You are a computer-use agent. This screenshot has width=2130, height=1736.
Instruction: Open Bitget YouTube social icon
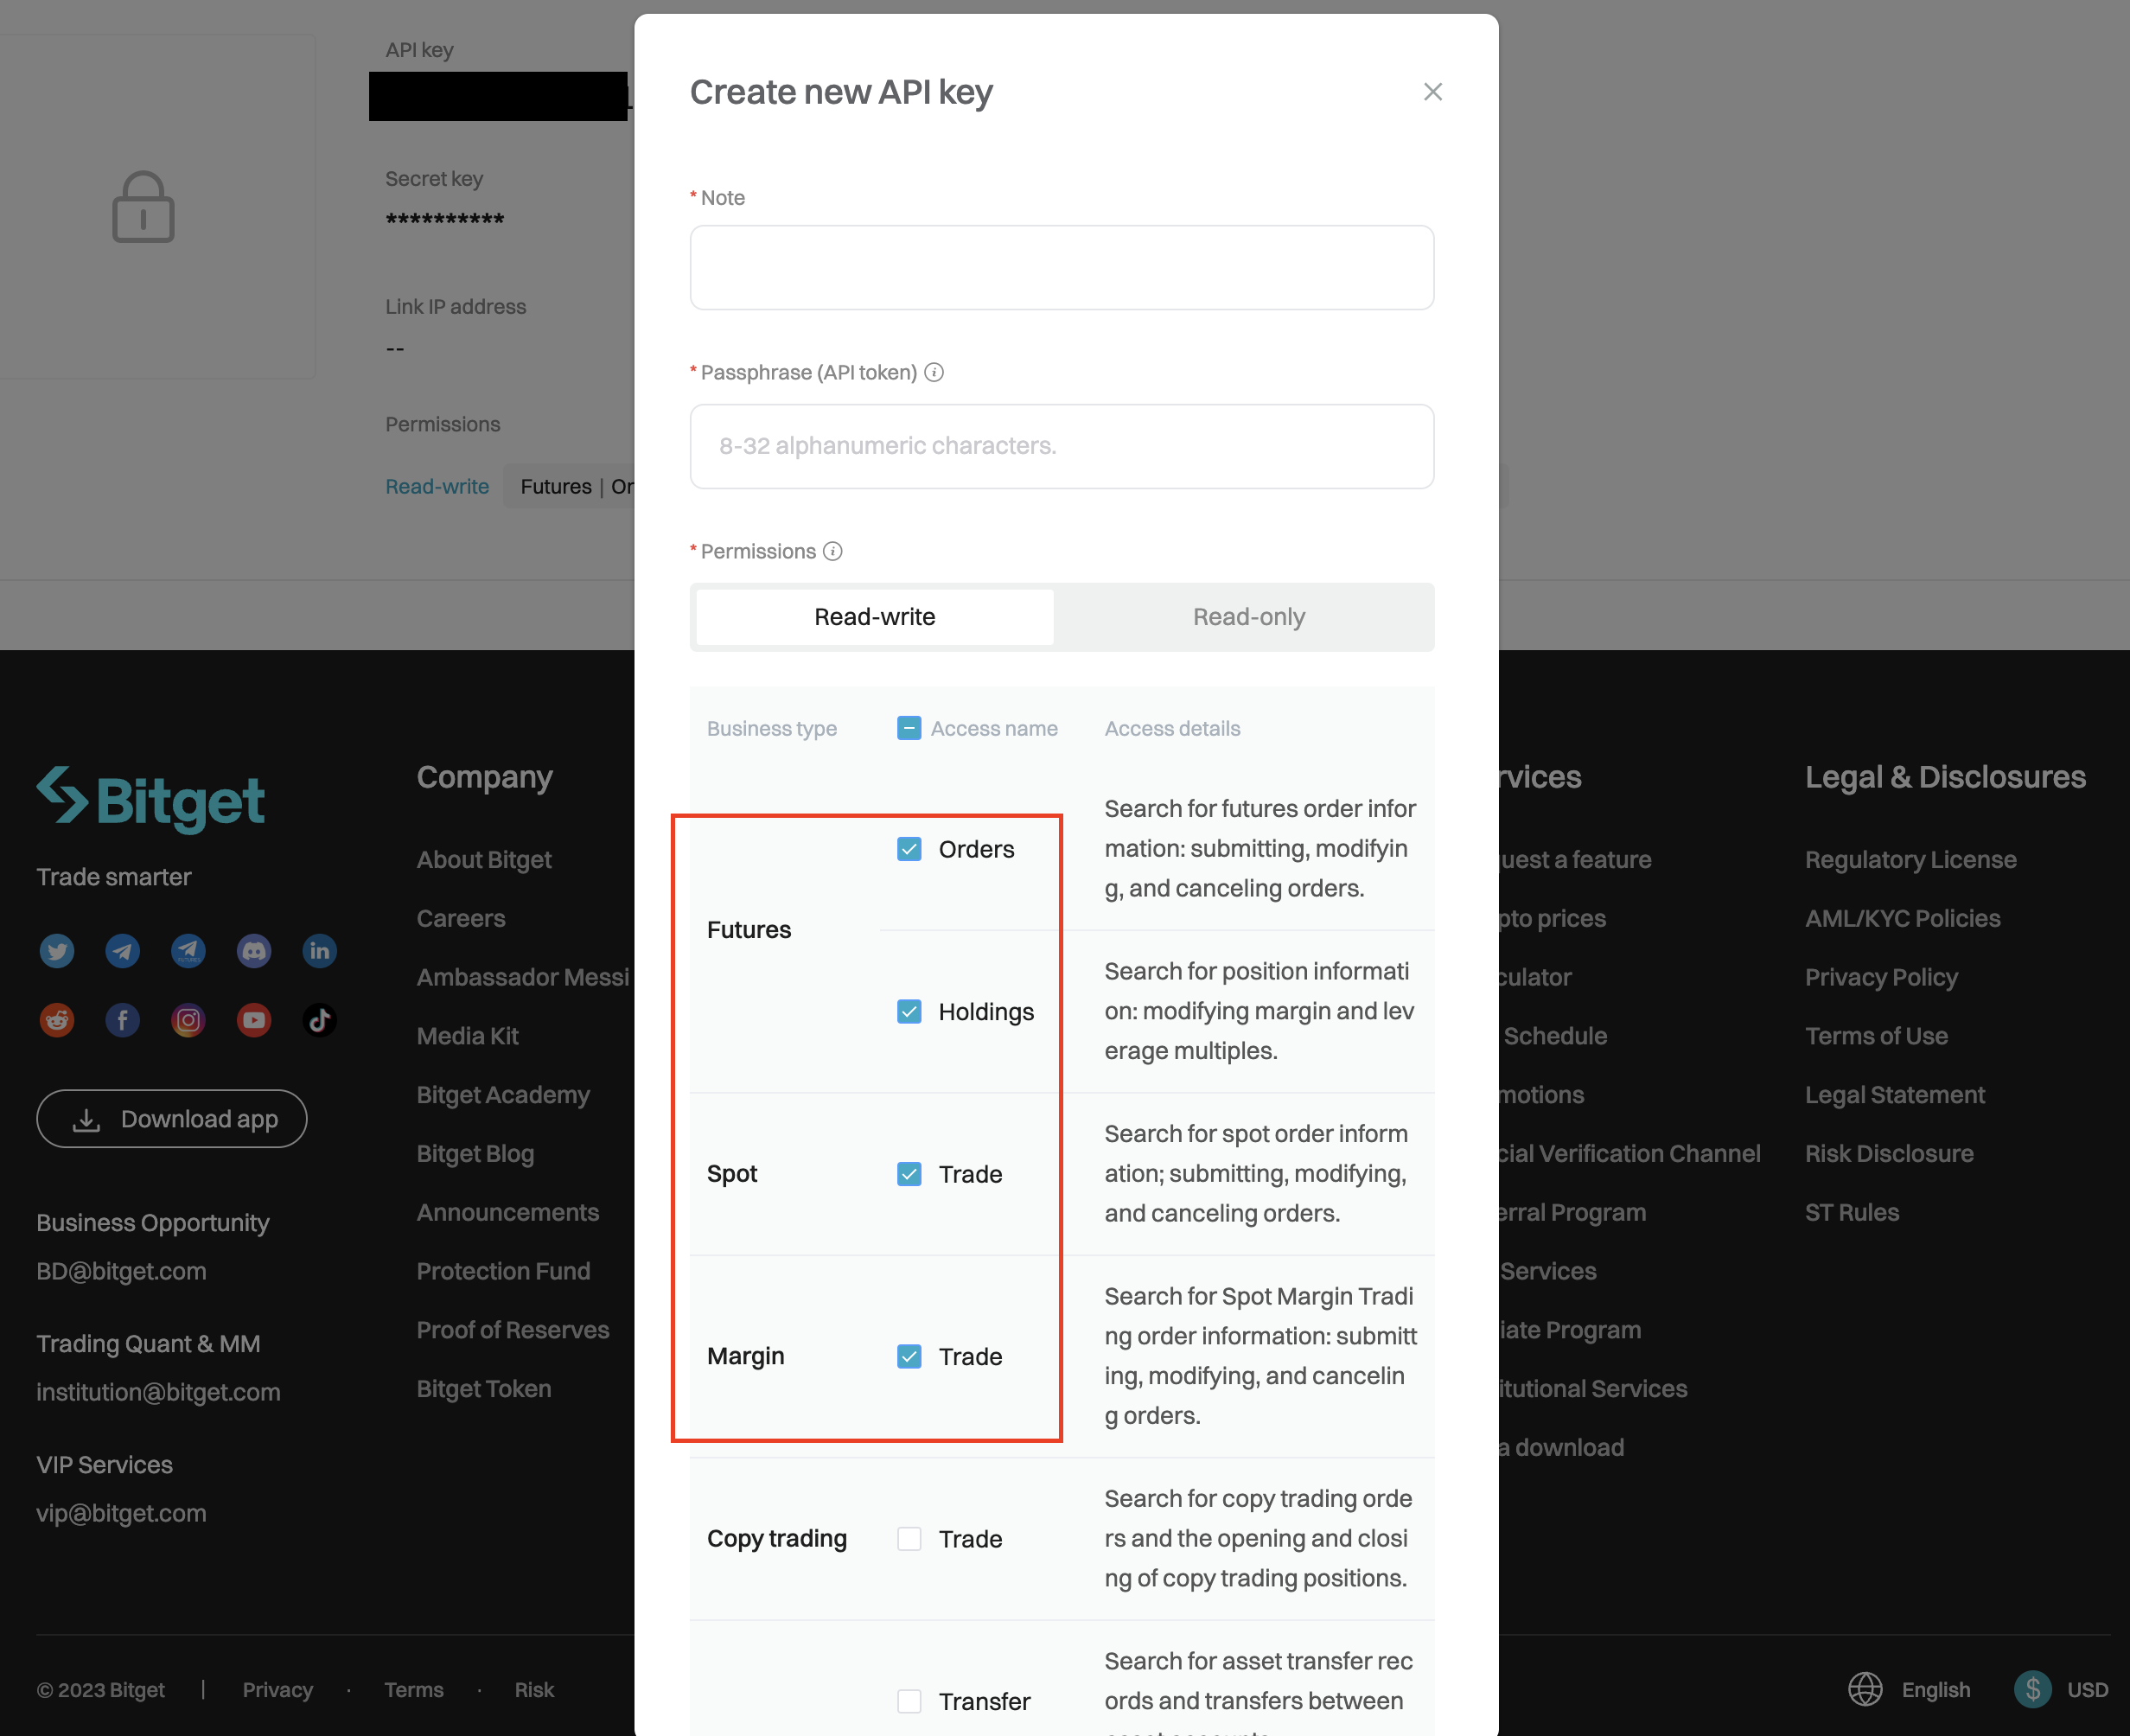(x=254, y=1019)
